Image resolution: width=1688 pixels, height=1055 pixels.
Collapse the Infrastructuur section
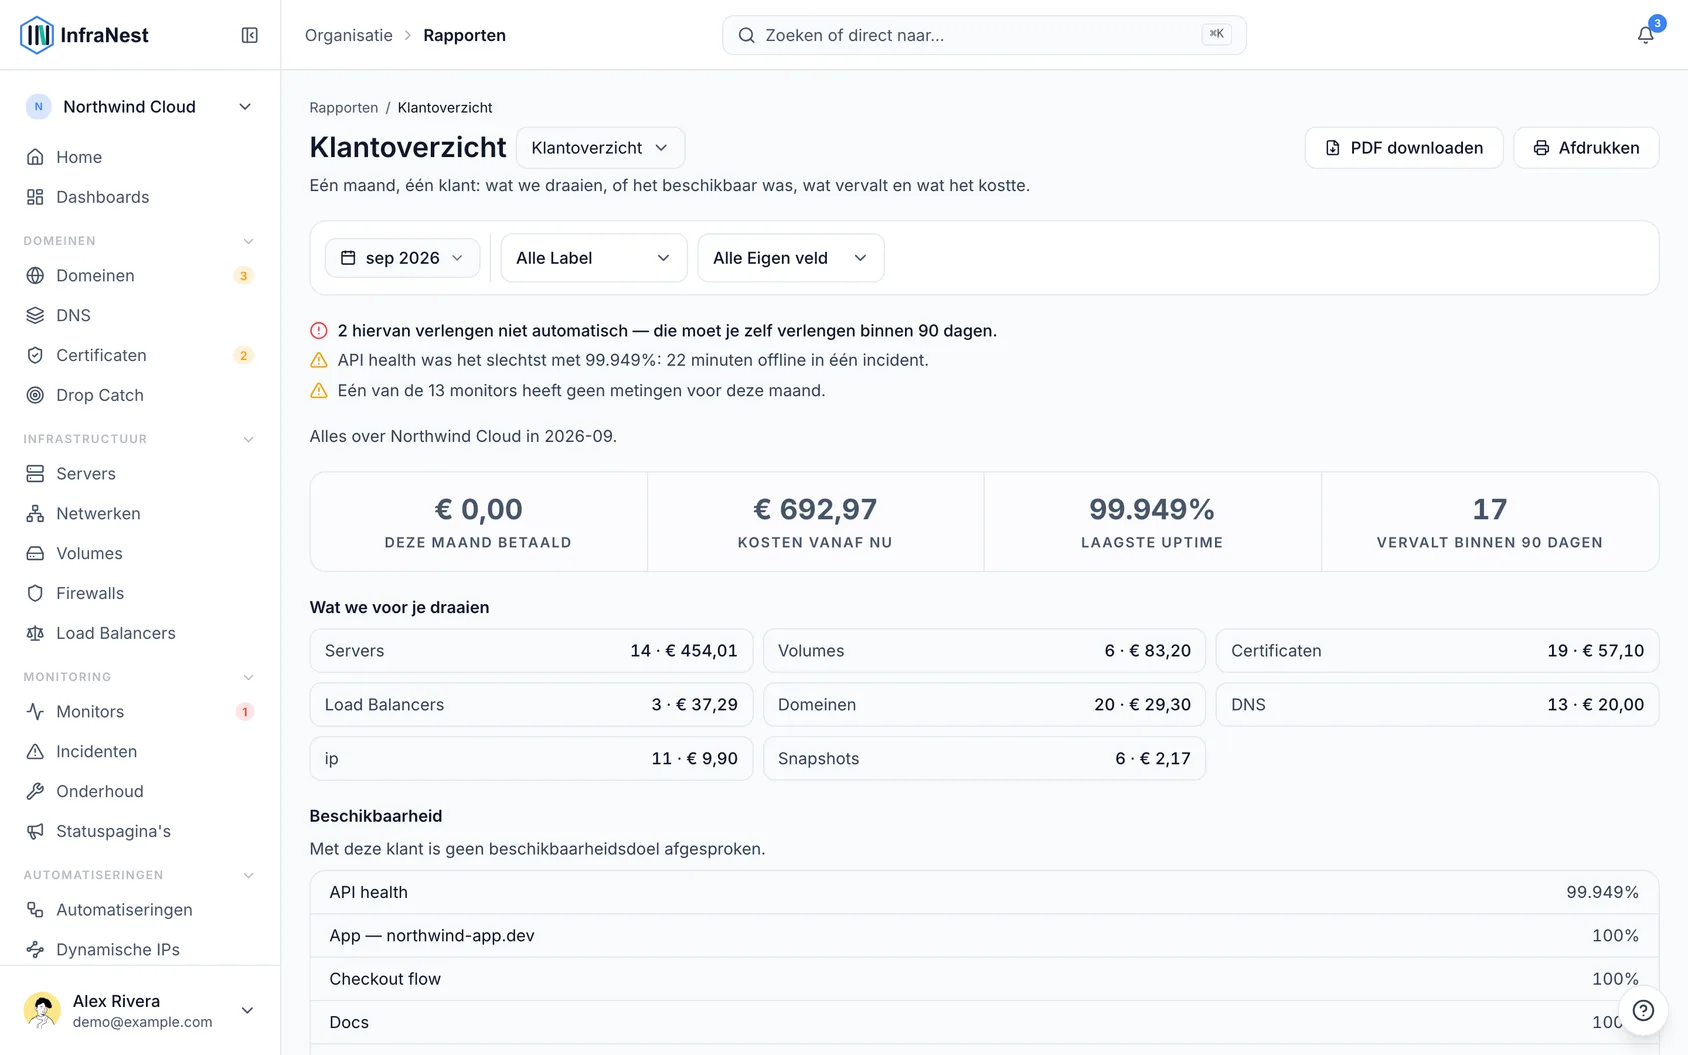248,439
